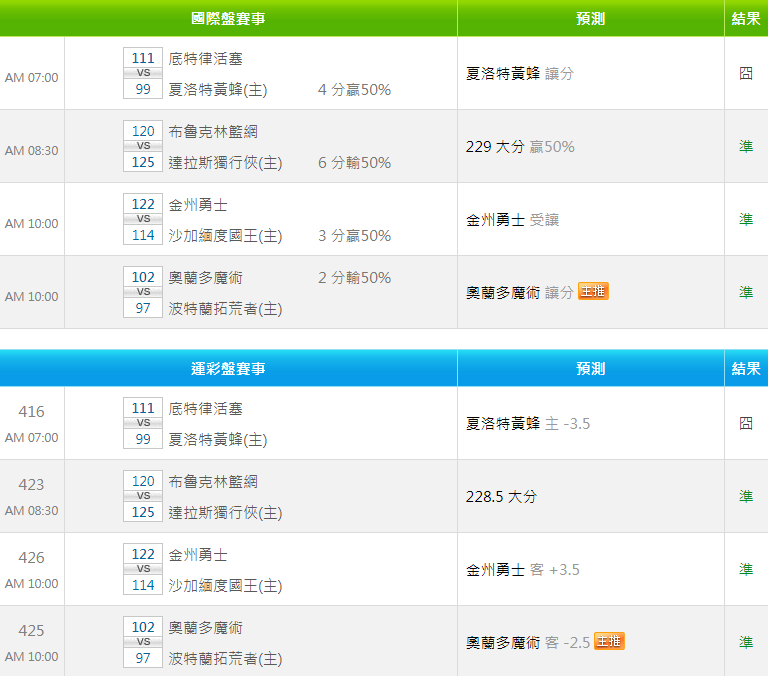Open 沙加緬度國王(主) in game 426 row
This screenshot has height=676, width=768.
click(x=225, y=585)
